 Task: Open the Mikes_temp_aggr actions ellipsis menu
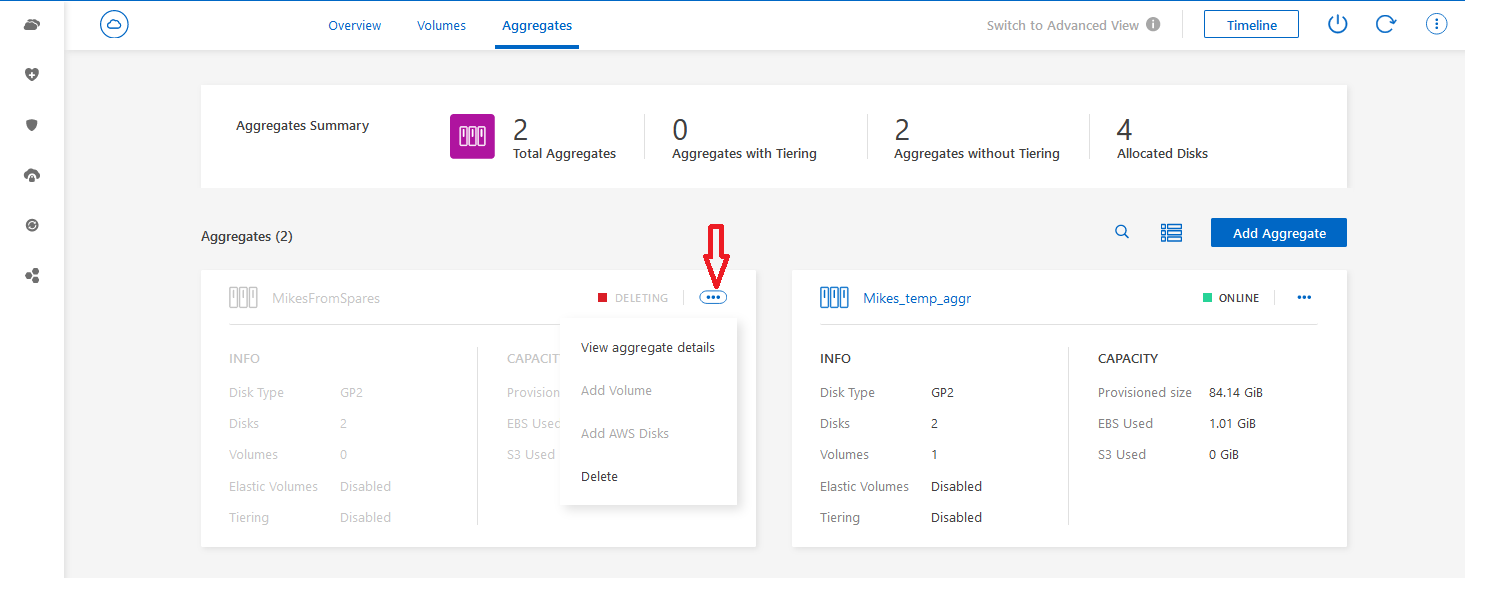click(1304, 297)
